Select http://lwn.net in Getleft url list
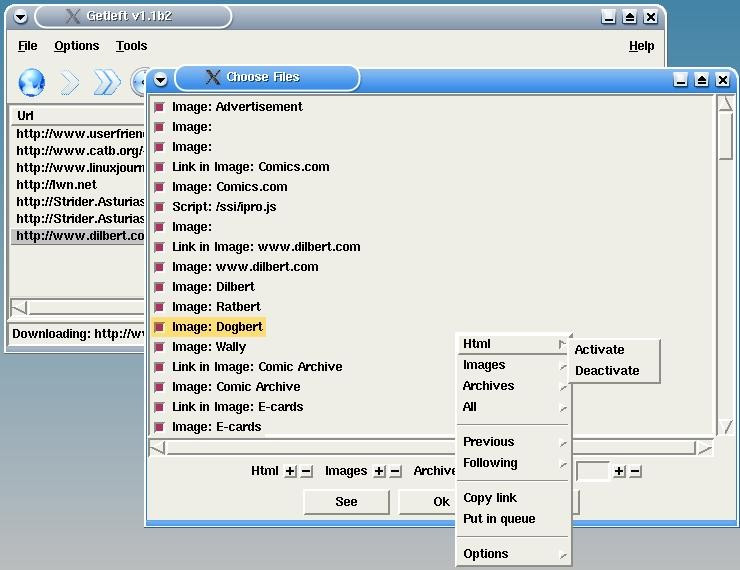This screenshot has width=740, height=570. pyautogui.click(x=78, y=185)
